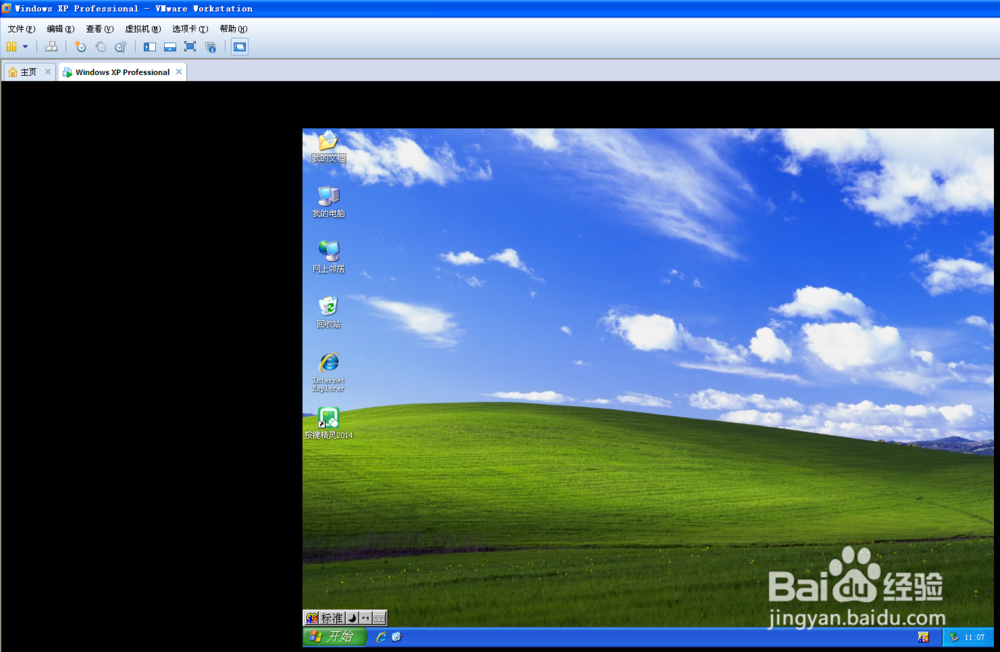Open the 帮助 menu
The width and height of the screenshot is (1000, 652).
(233, 29)
